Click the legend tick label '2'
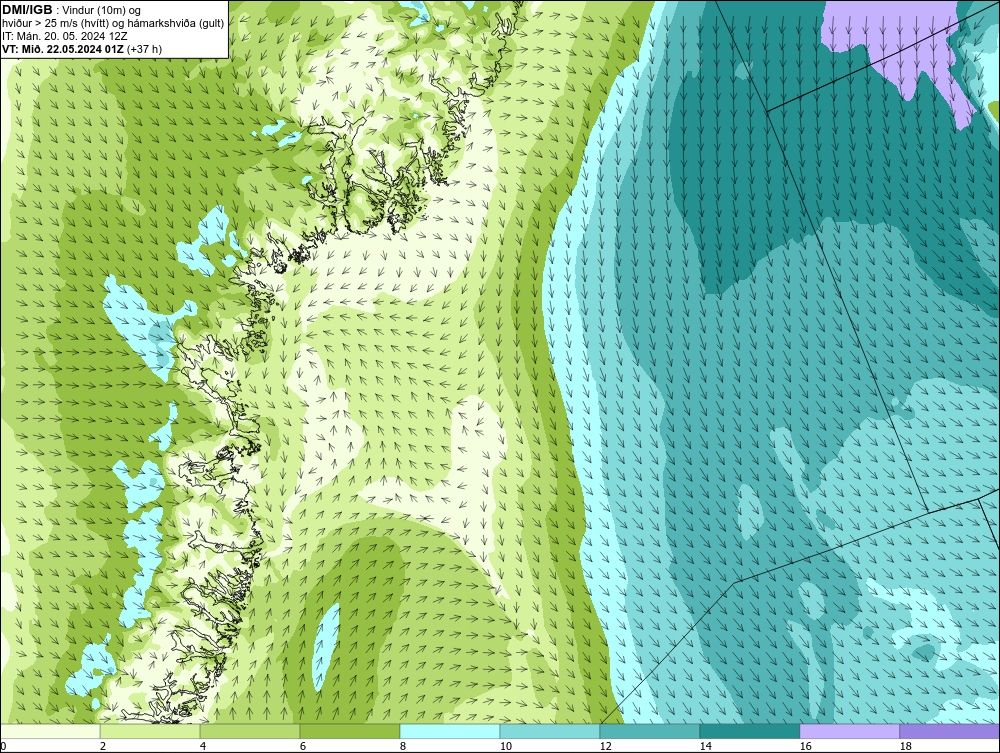The image size is (1000, 753). [103, 746]
